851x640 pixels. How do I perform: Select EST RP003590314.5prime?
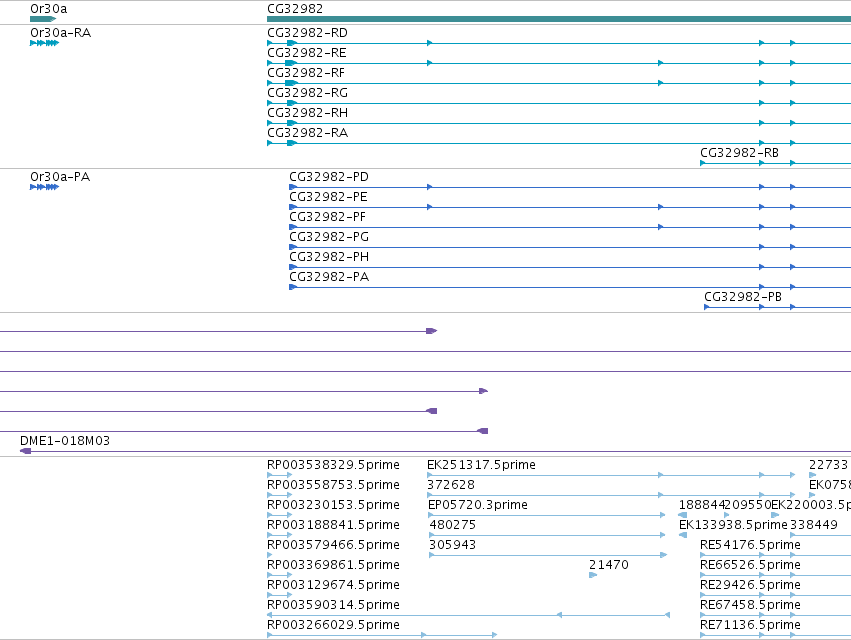click(x=333, y=606)
